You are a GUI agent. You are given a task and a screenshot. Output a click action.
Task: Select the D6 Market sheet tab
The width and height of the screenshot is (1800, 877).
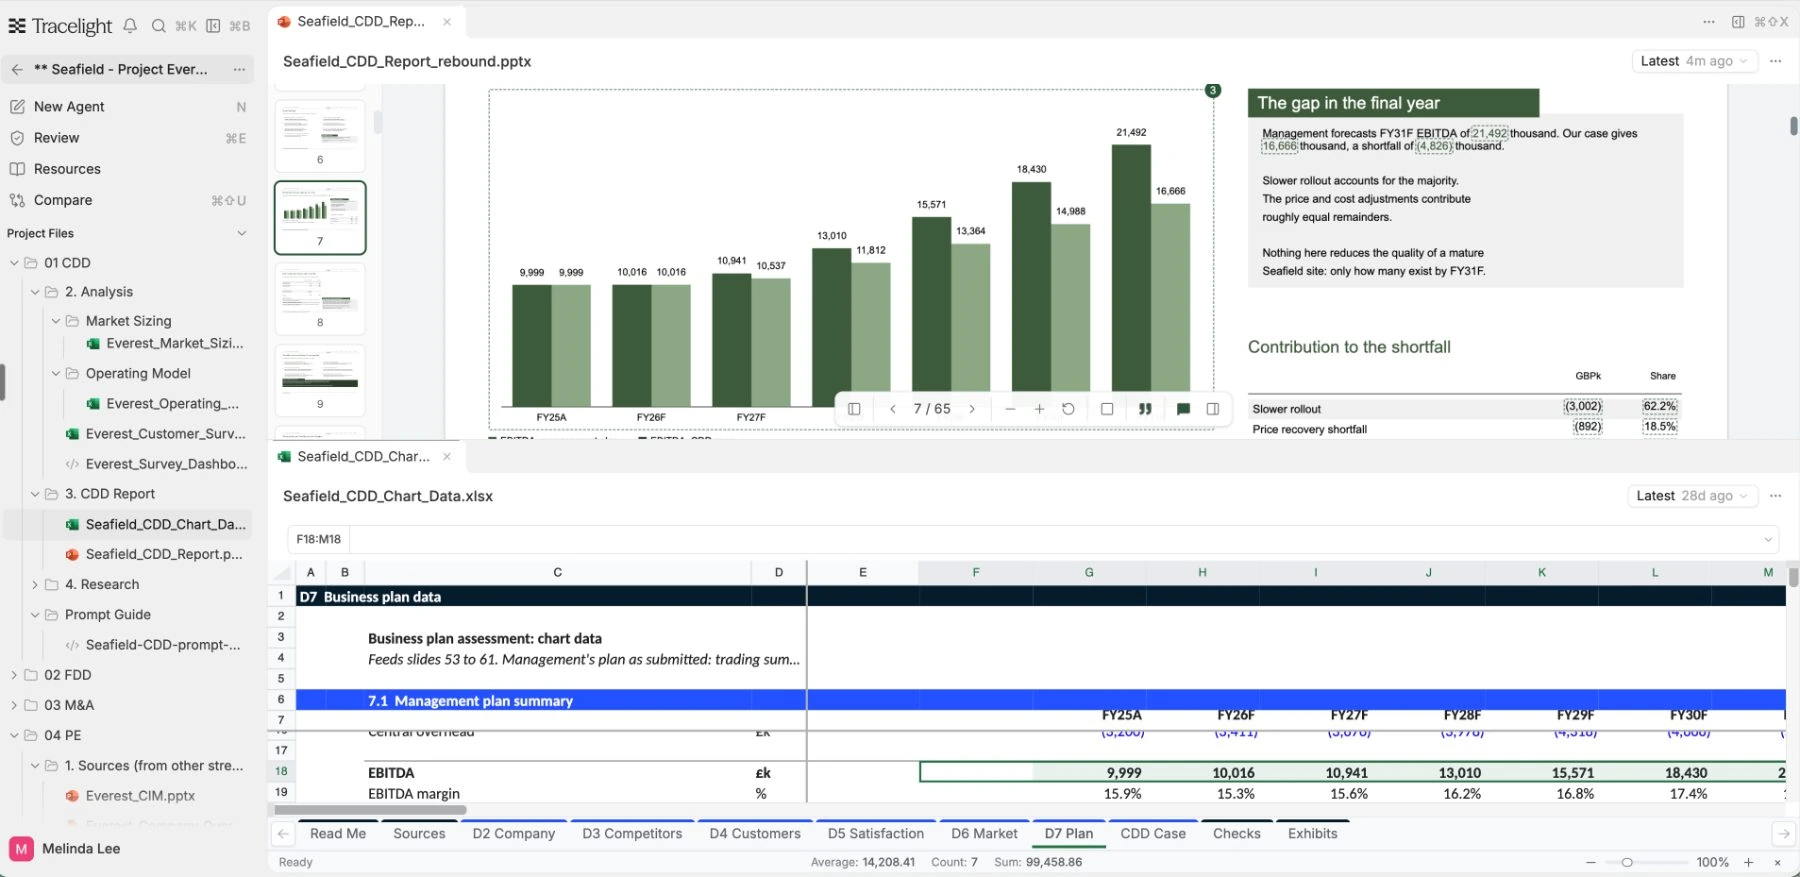[984, 834]
